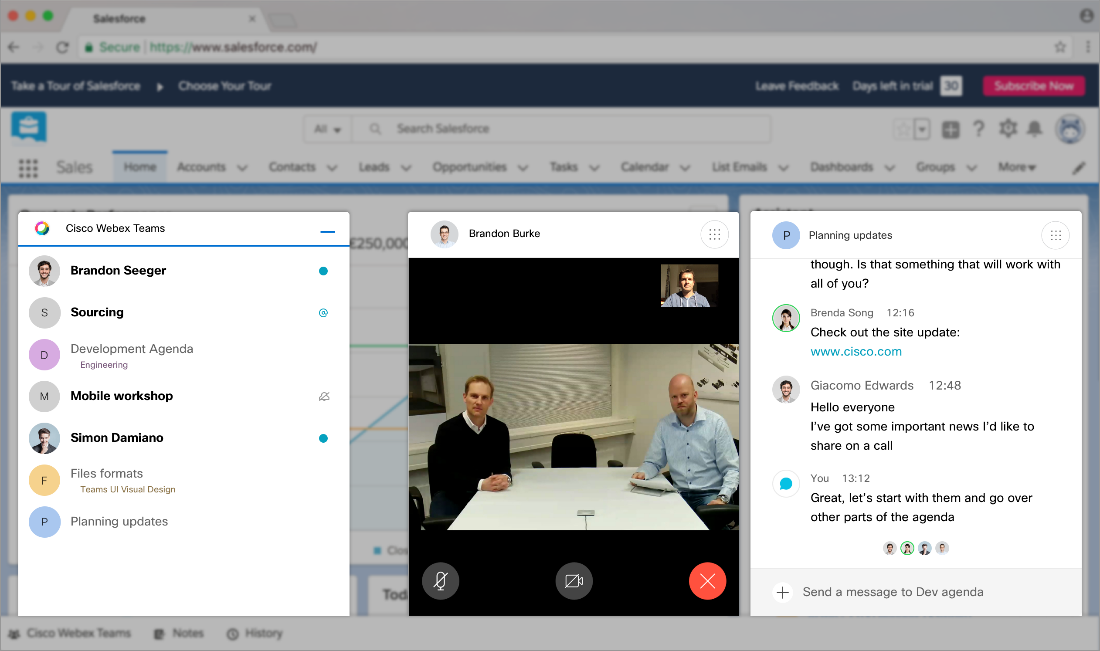Open the Brandon Seeger conversation
The image size is (1100, 651).
(x=118, y=271)
